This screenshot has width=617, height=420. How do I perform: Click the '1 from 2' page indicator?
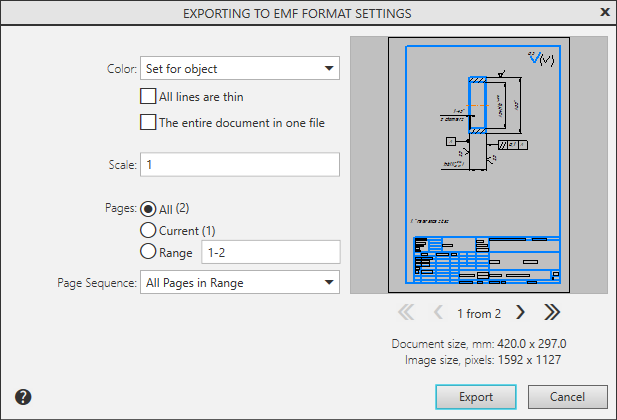[479, 313]
